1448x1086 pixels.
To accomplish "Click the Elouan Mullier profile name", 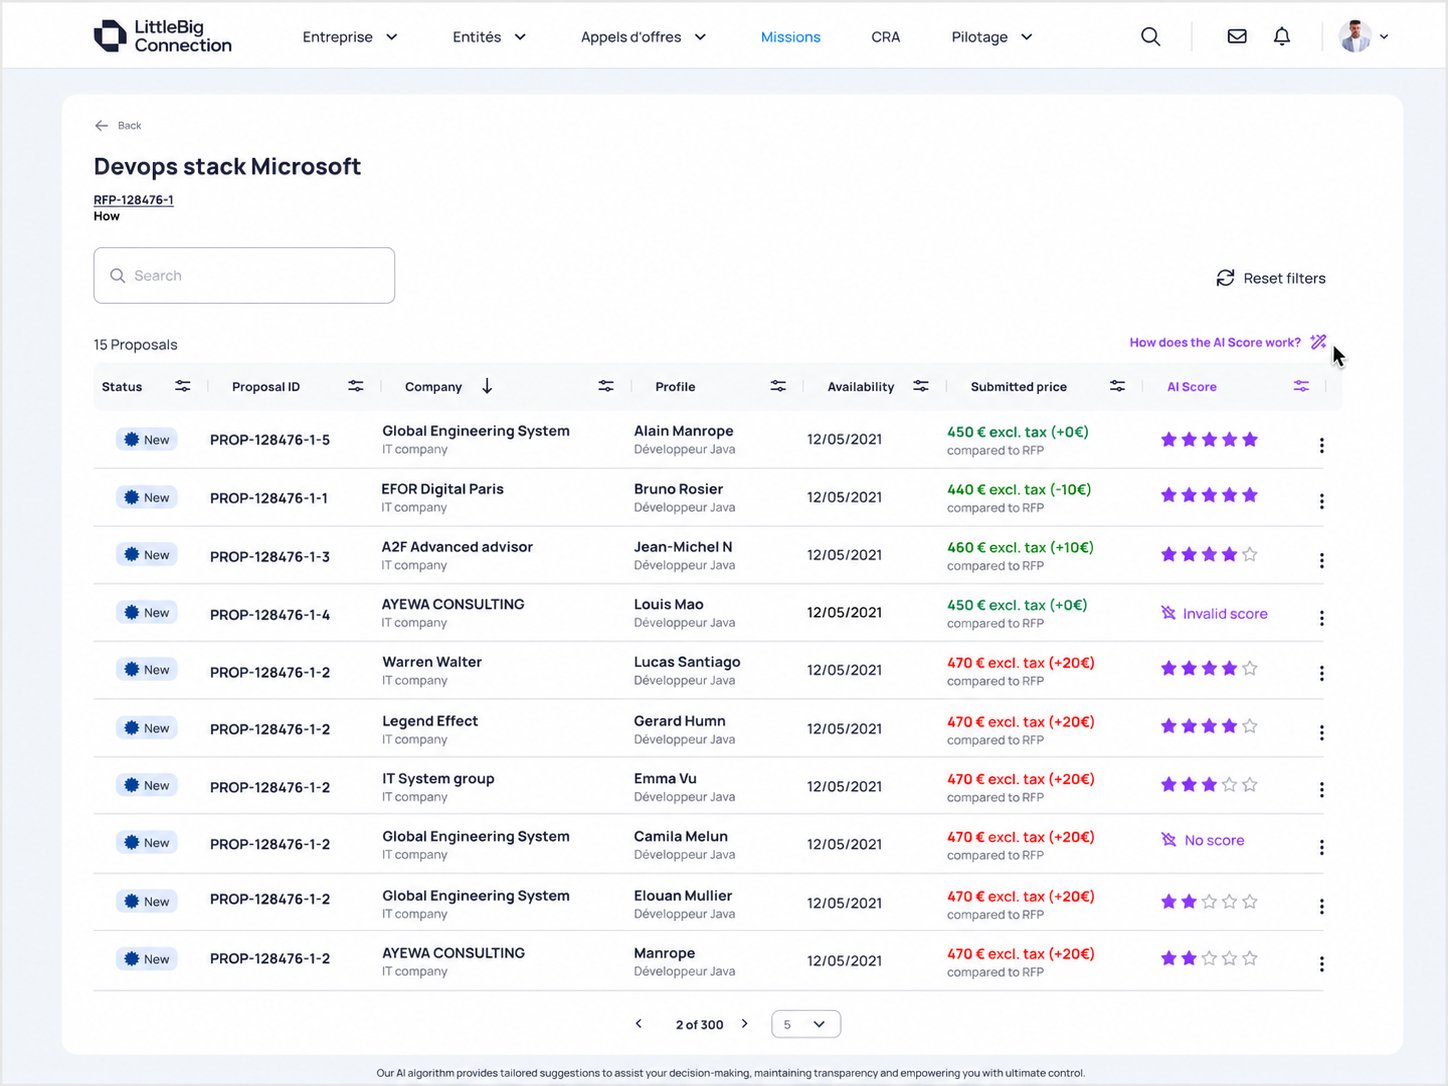I will pos(683,896).
